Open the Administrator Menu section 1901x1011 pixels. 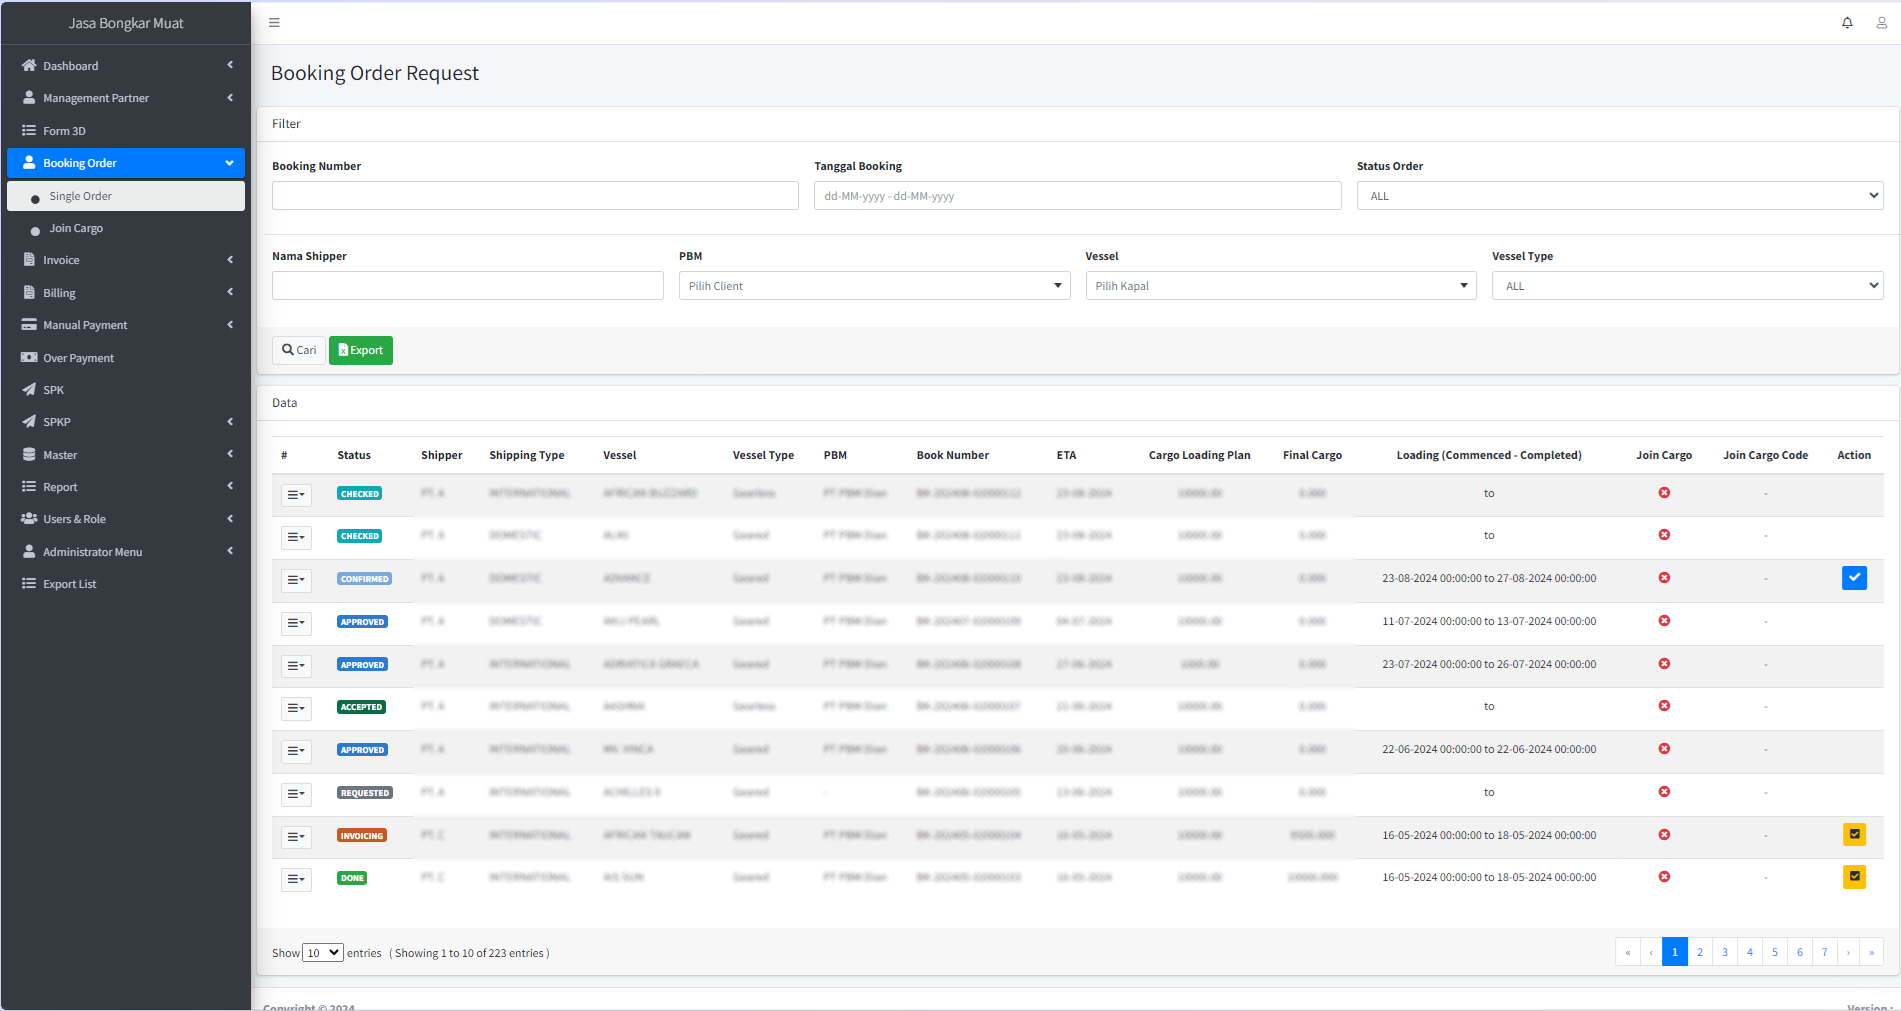[x=90, y=551]
